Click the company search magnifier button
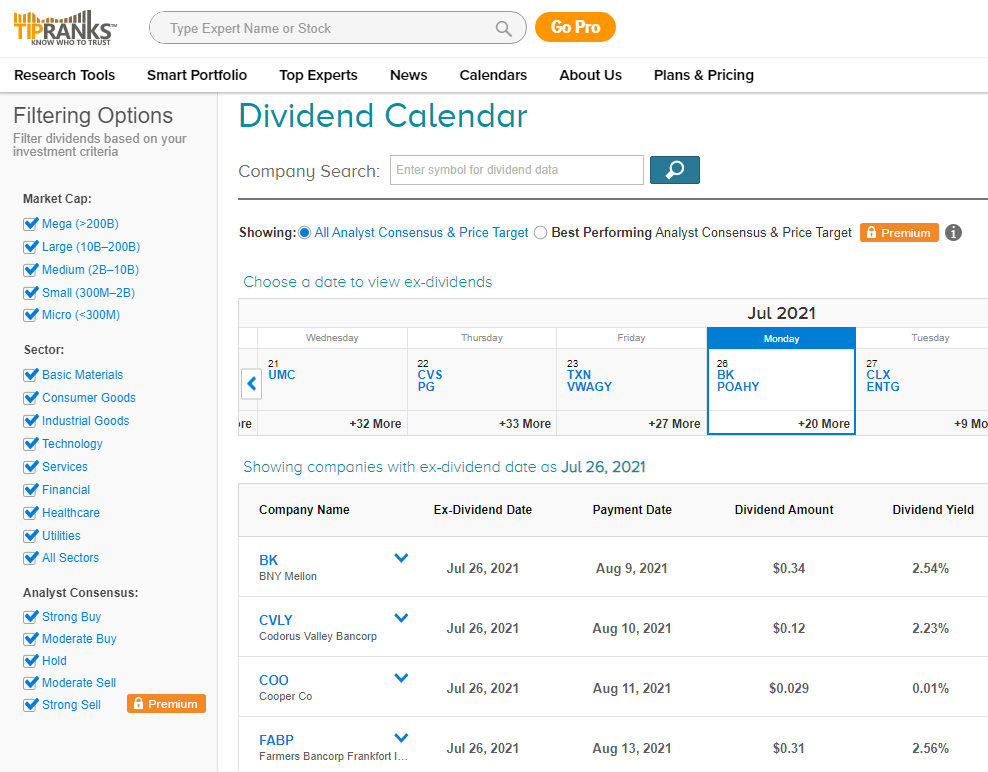This screenshot has height=772, width=988. point(674,170)
